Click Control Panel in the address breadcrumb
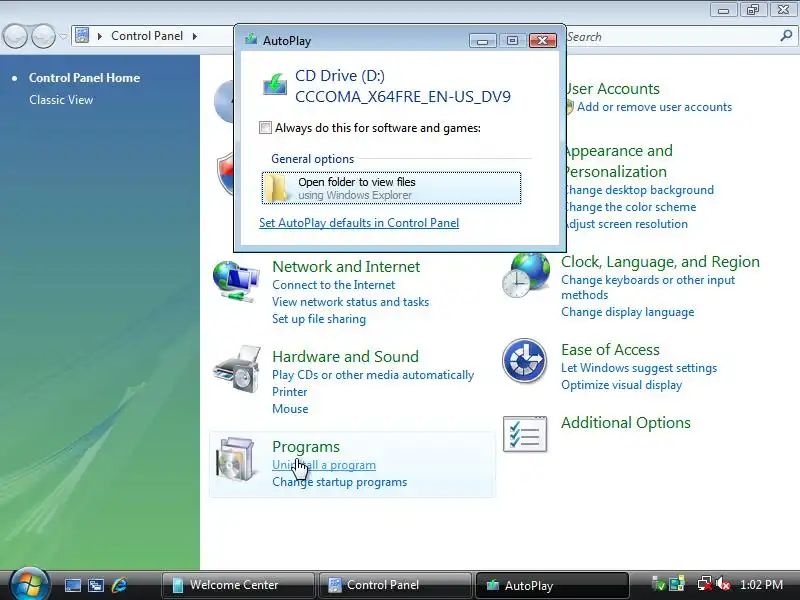Screen dimensions: 800x600 (147, 36)
